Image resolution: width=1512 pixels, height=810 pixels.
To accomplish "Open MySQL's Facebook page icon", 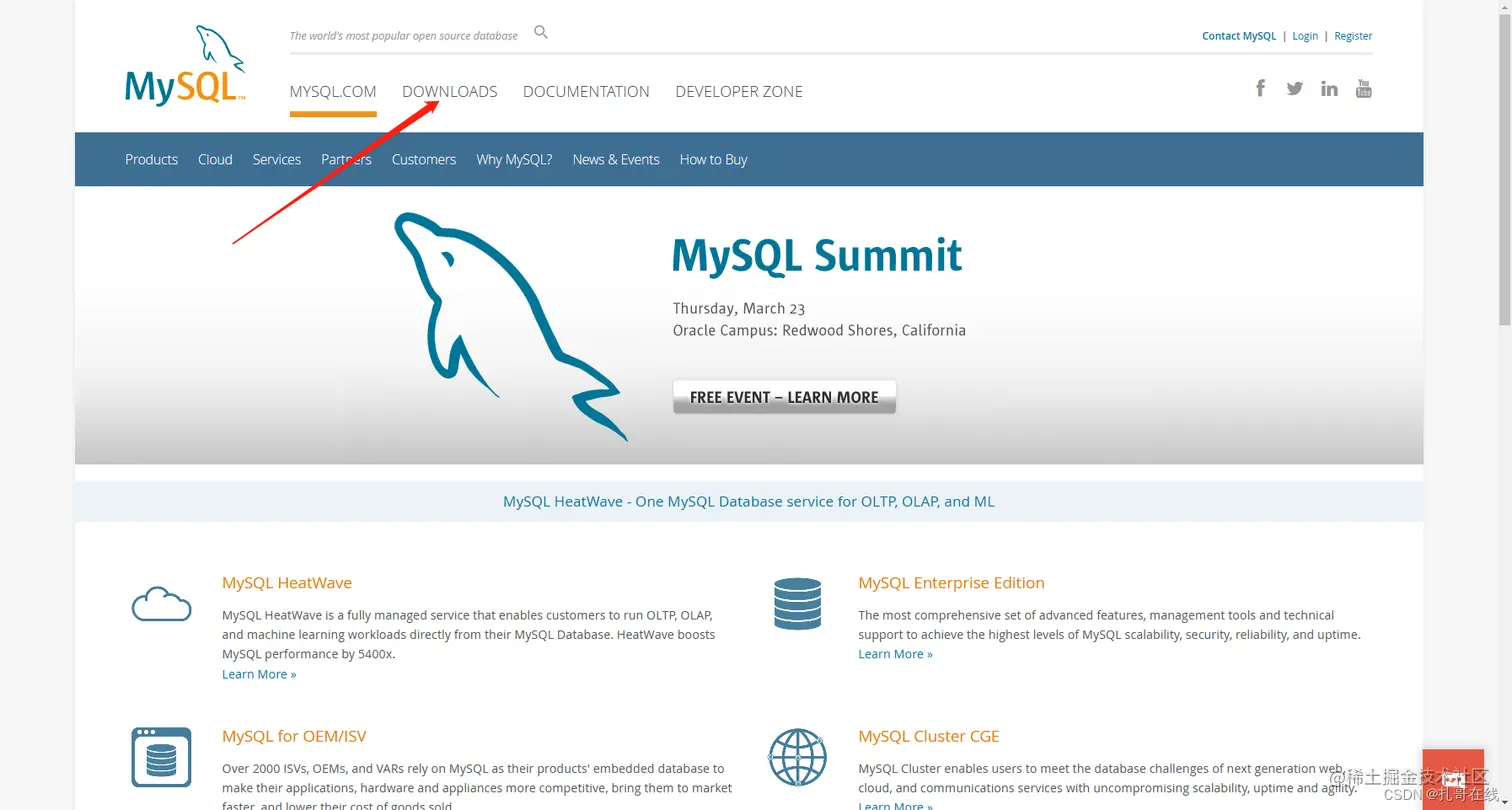I will click(x=1260, y=88).
